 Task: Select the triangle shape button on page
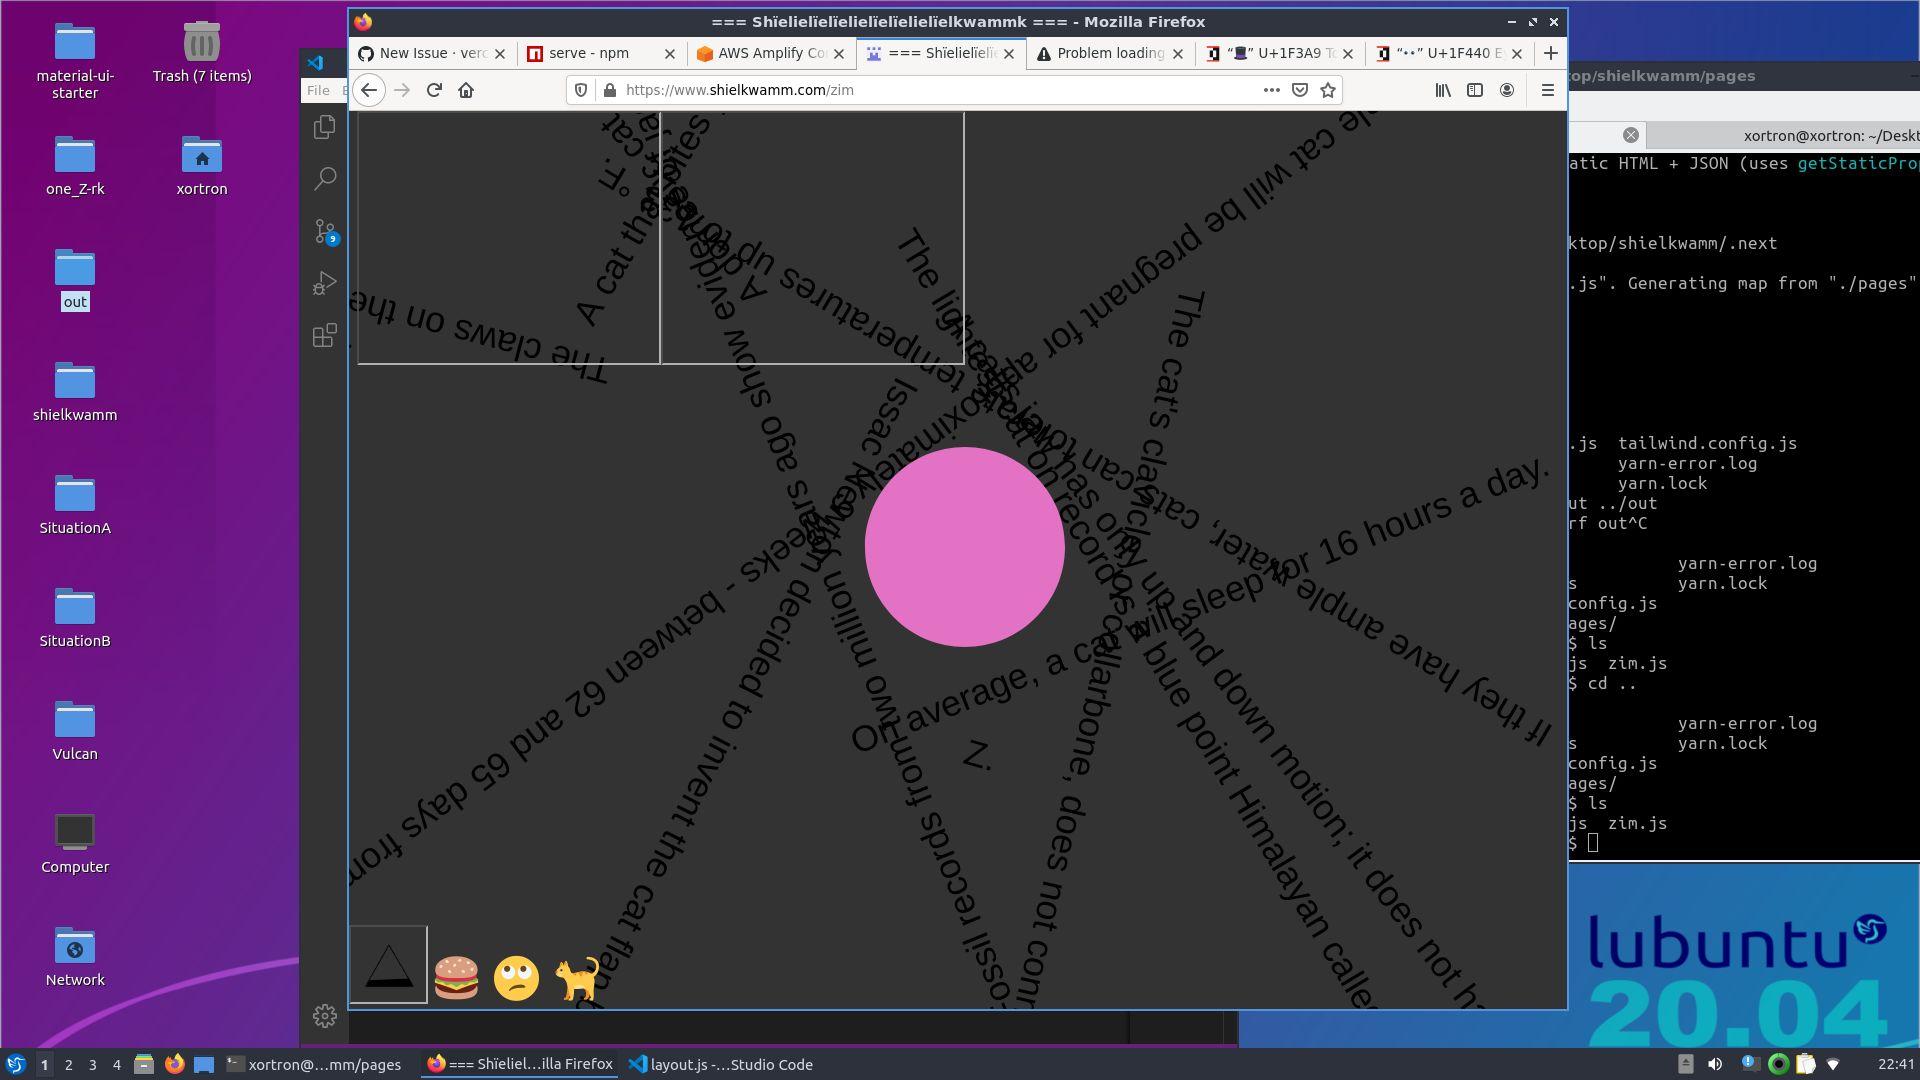click(388, 965)
